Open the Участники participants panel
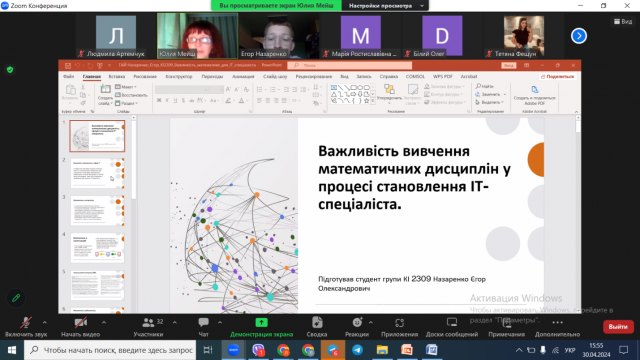Screen dimensions: 640x360 click(148, 327)
